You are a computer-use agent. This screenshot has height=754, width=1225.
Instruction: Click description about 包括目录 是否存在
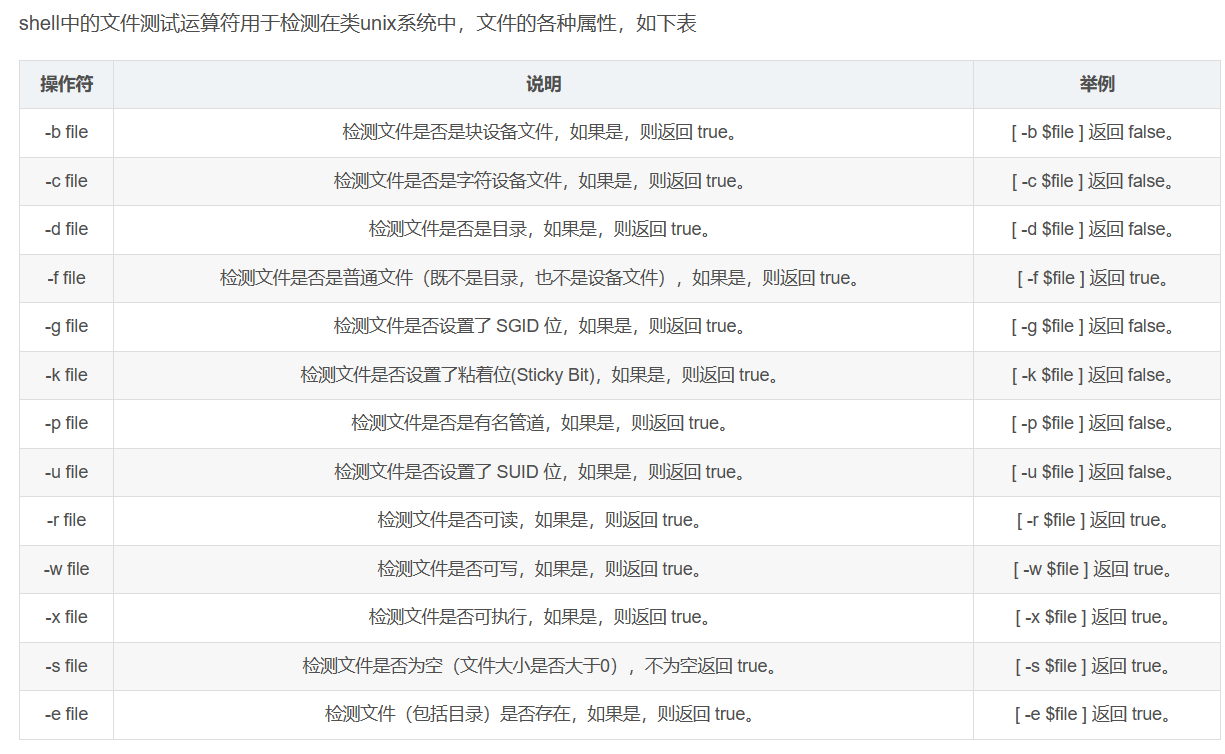tap(543, 714)
